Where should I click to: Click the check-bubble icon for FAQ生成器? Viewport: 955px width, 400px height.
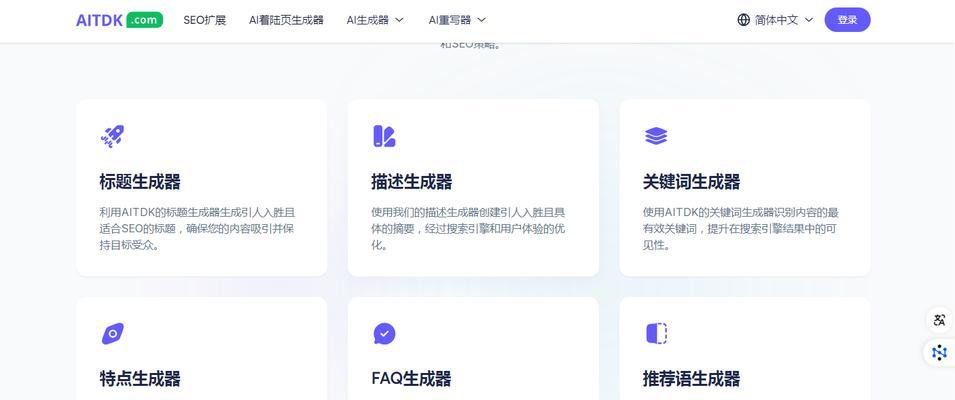pos(384,334)
